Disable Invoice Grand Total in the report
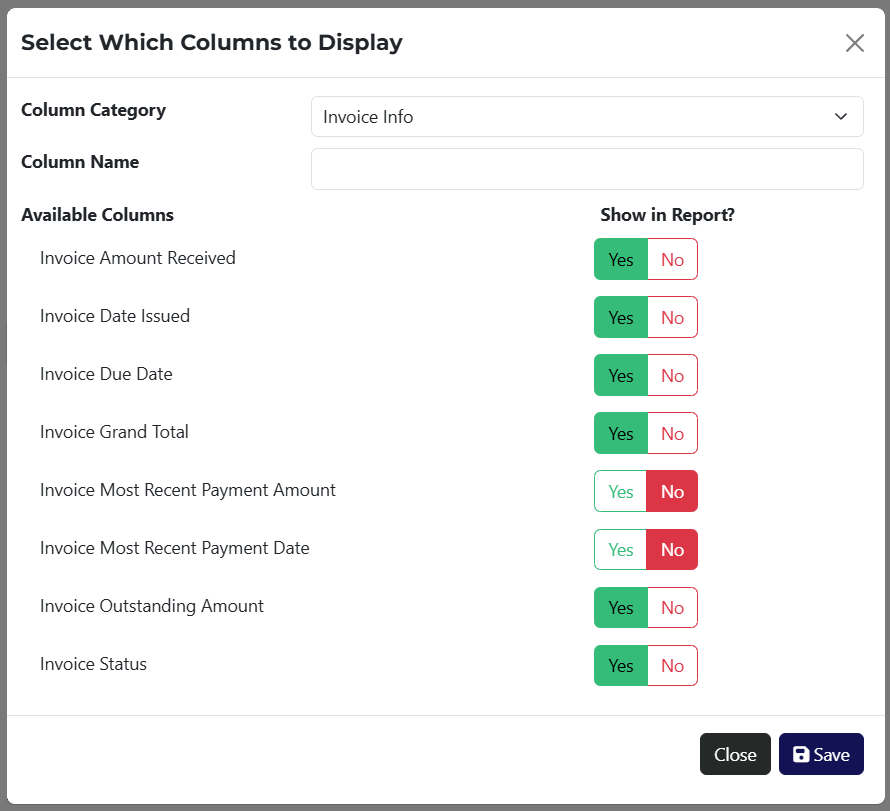The image size is (890, 811). point(672,434)
